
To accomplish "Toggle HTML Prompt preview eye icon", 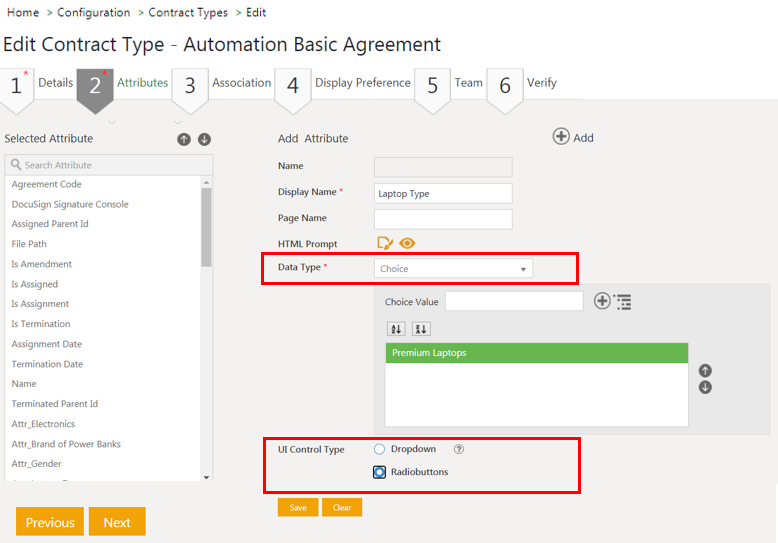I will pyautogui.click(x=407, y=243).
